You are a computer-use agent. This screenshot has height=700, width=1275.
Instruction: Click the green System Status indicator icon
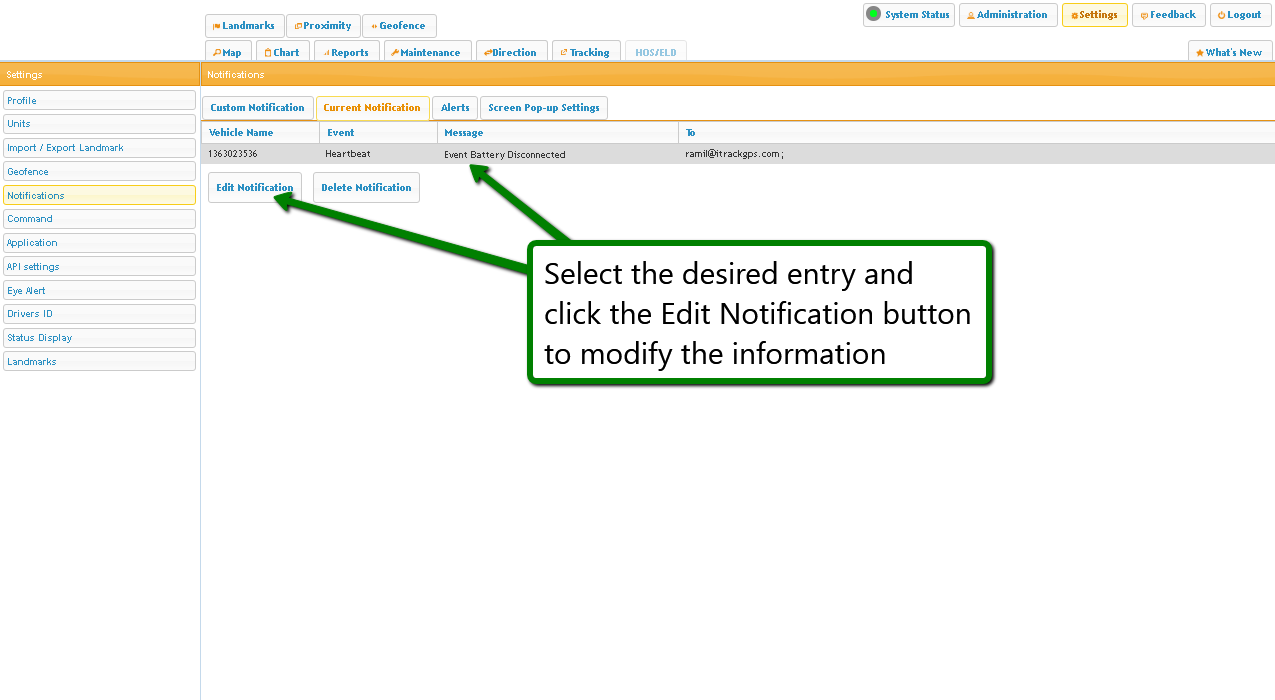click(x=873, y=14)
